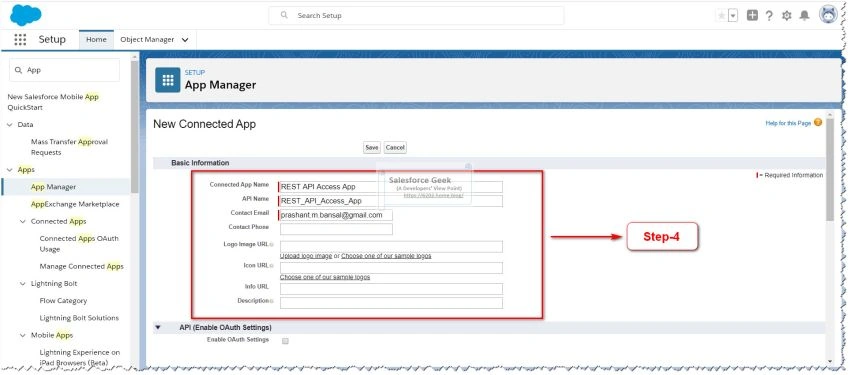850x375 pixels.
Task: Click the Description info icon
Action: point(271,301)
